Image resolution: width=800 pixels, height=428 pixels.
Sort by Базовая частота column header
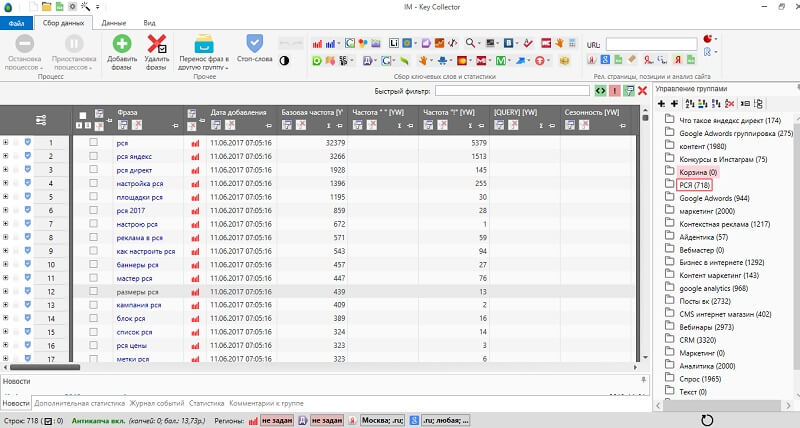(x=312, y=113)
